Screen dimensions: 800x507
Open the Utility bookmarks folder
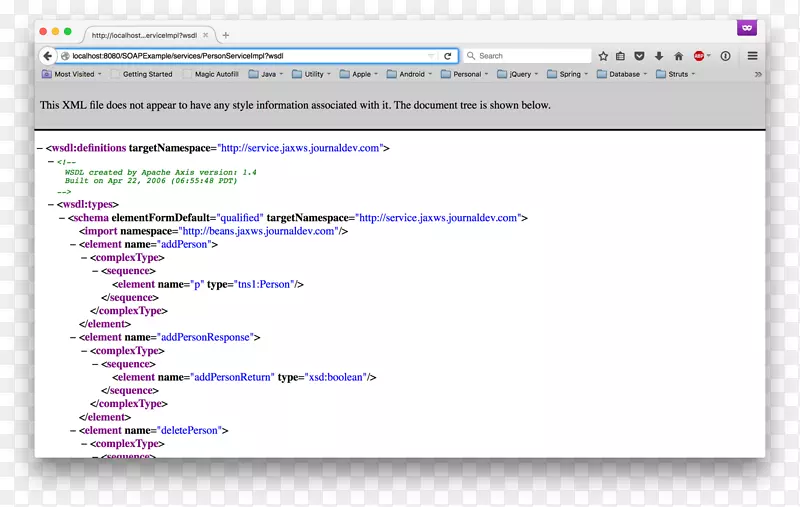pos(311,74)
